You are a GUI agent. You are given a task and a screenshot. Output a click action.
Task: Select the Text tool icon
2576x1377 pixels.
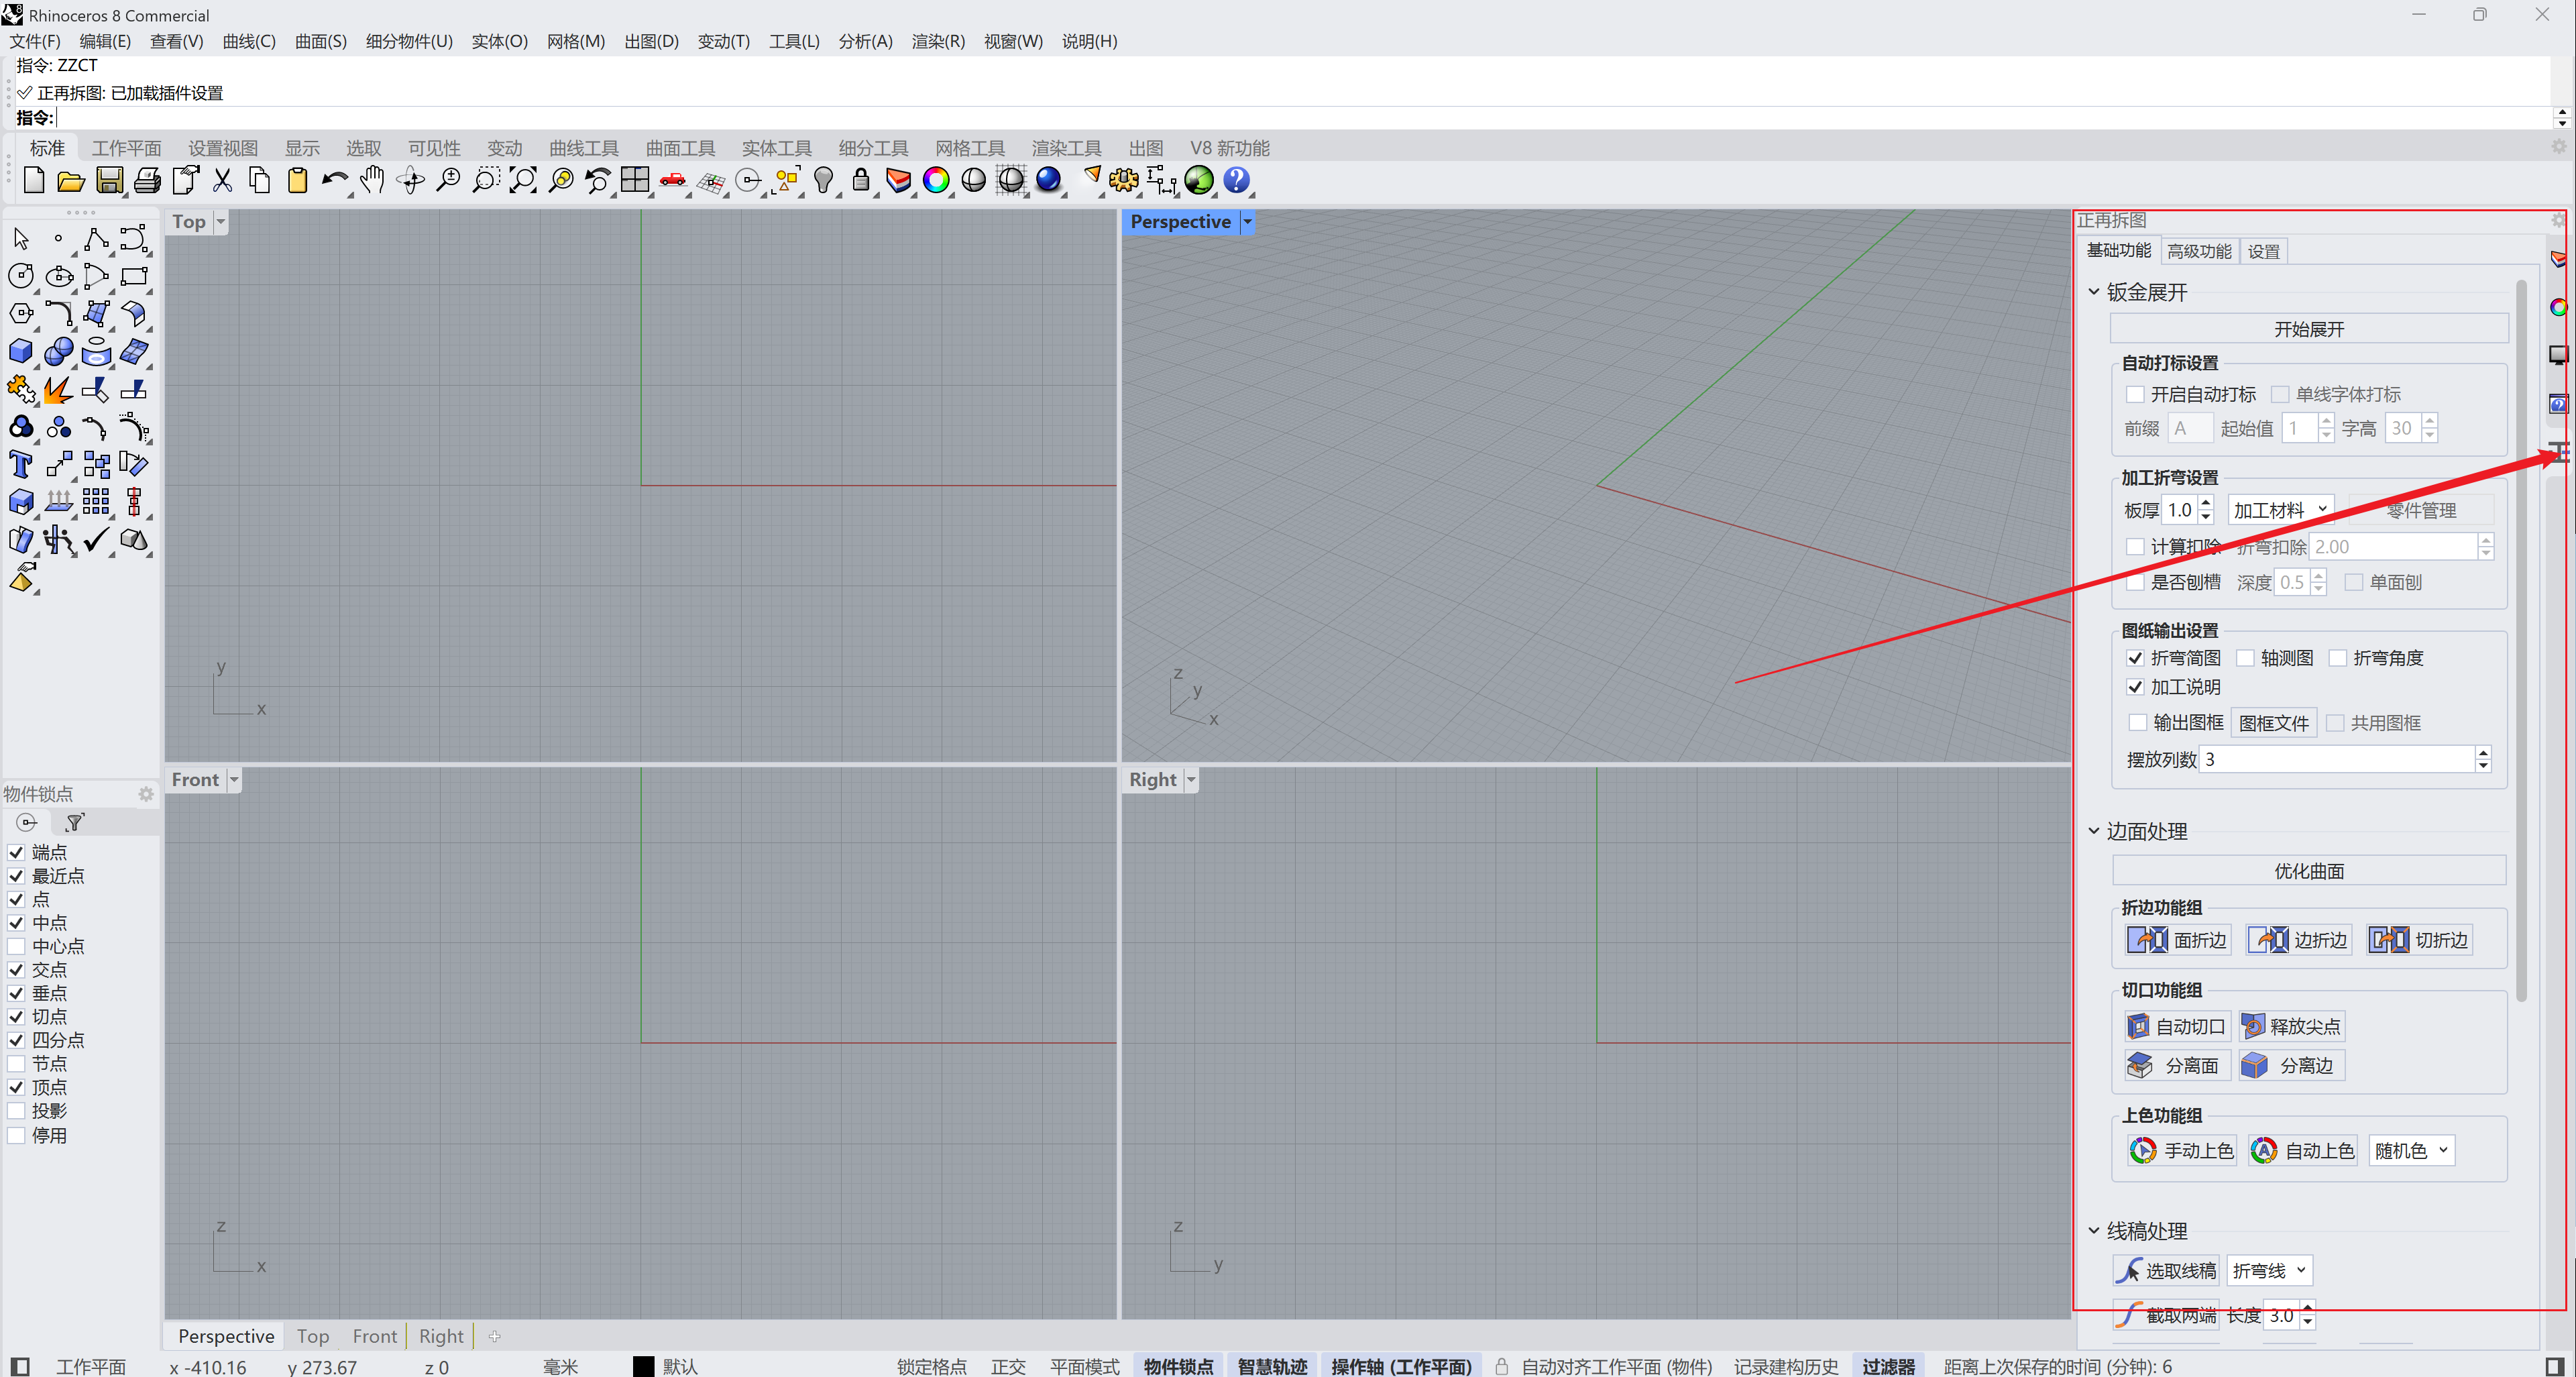click(x=20, y=465)
